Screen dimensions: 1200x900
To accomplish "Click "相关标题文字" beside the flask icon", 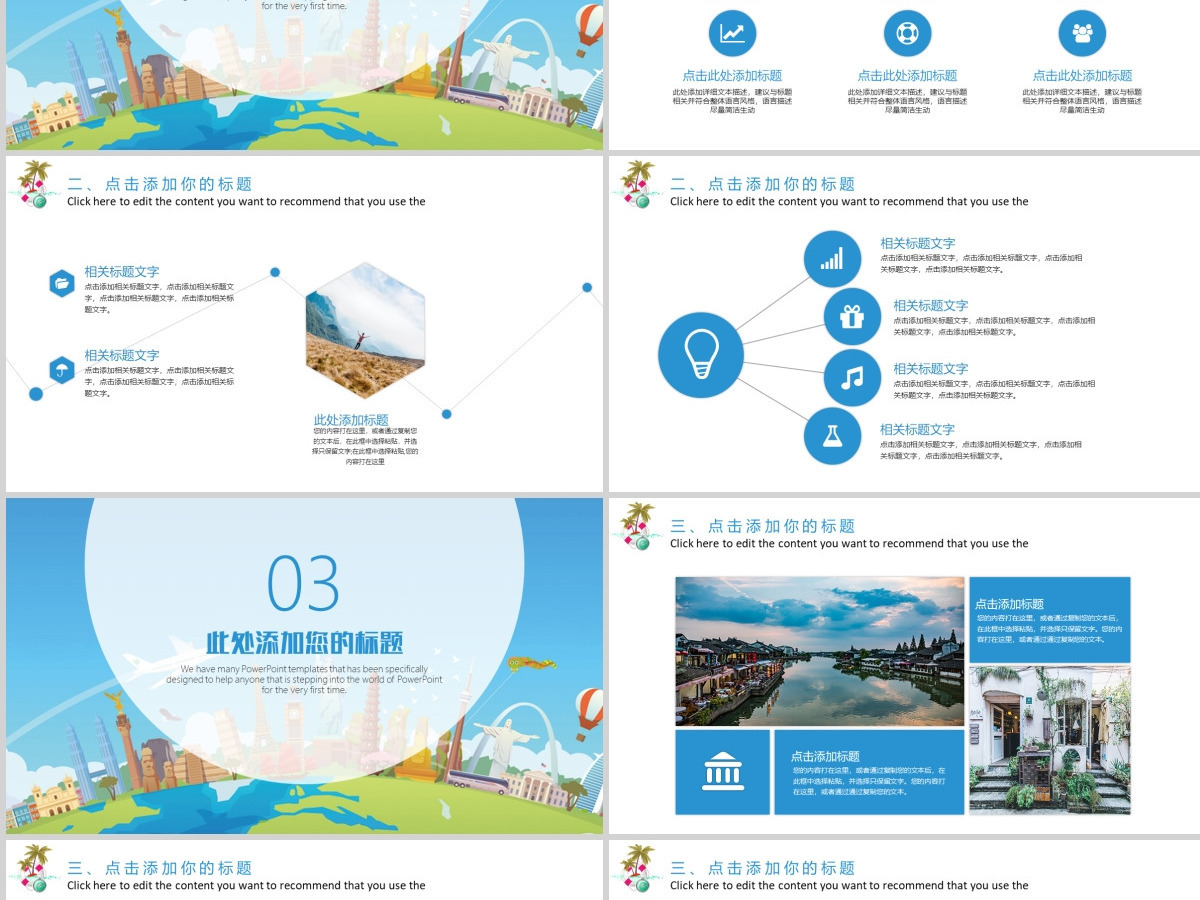I will [x=918, y=430].
